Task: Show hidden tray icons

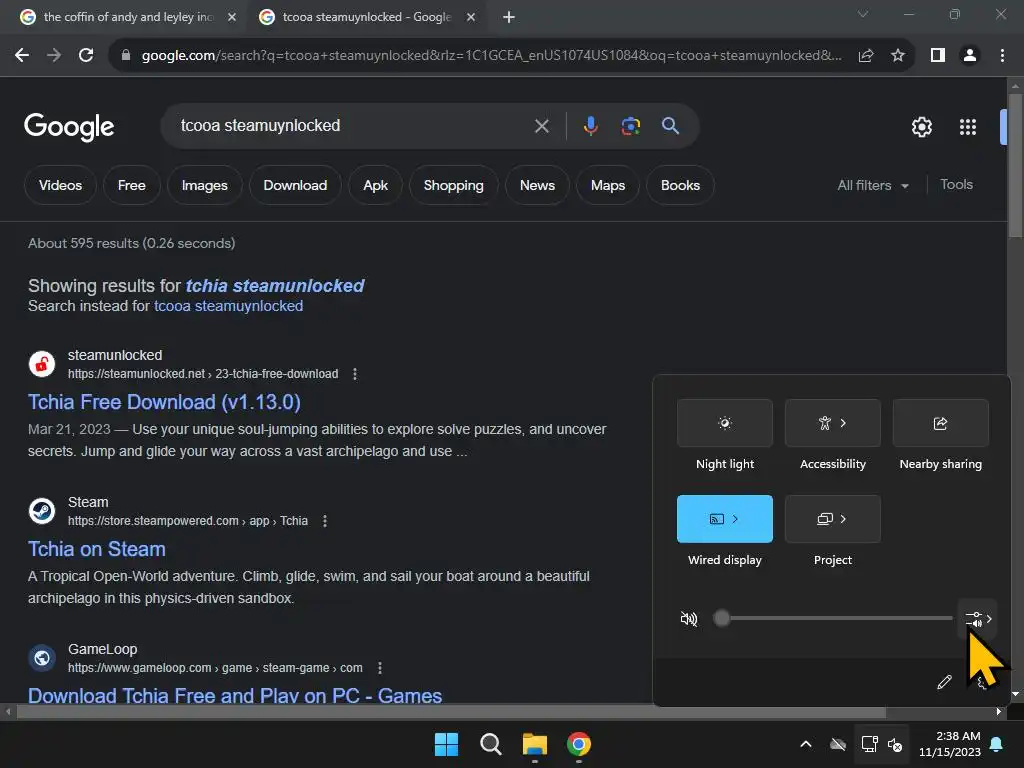Action: (x=806, y=744)
